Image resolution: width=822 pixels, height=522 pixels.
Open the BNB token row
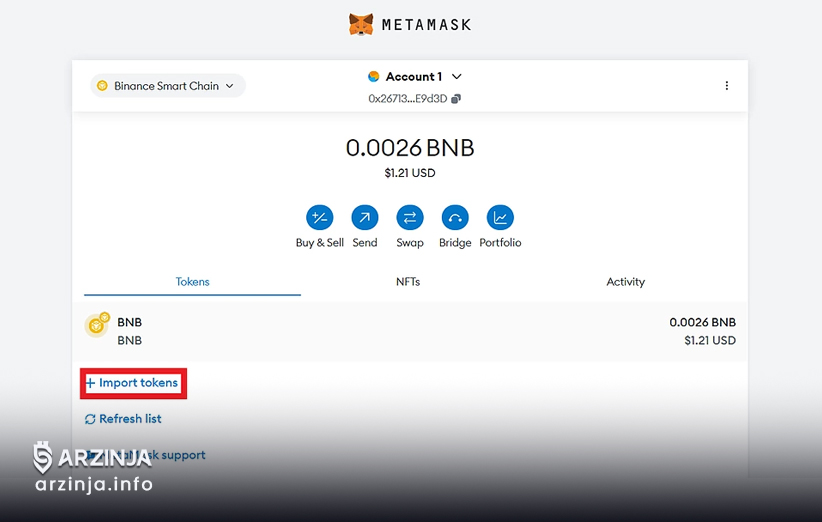pos(410,331)
